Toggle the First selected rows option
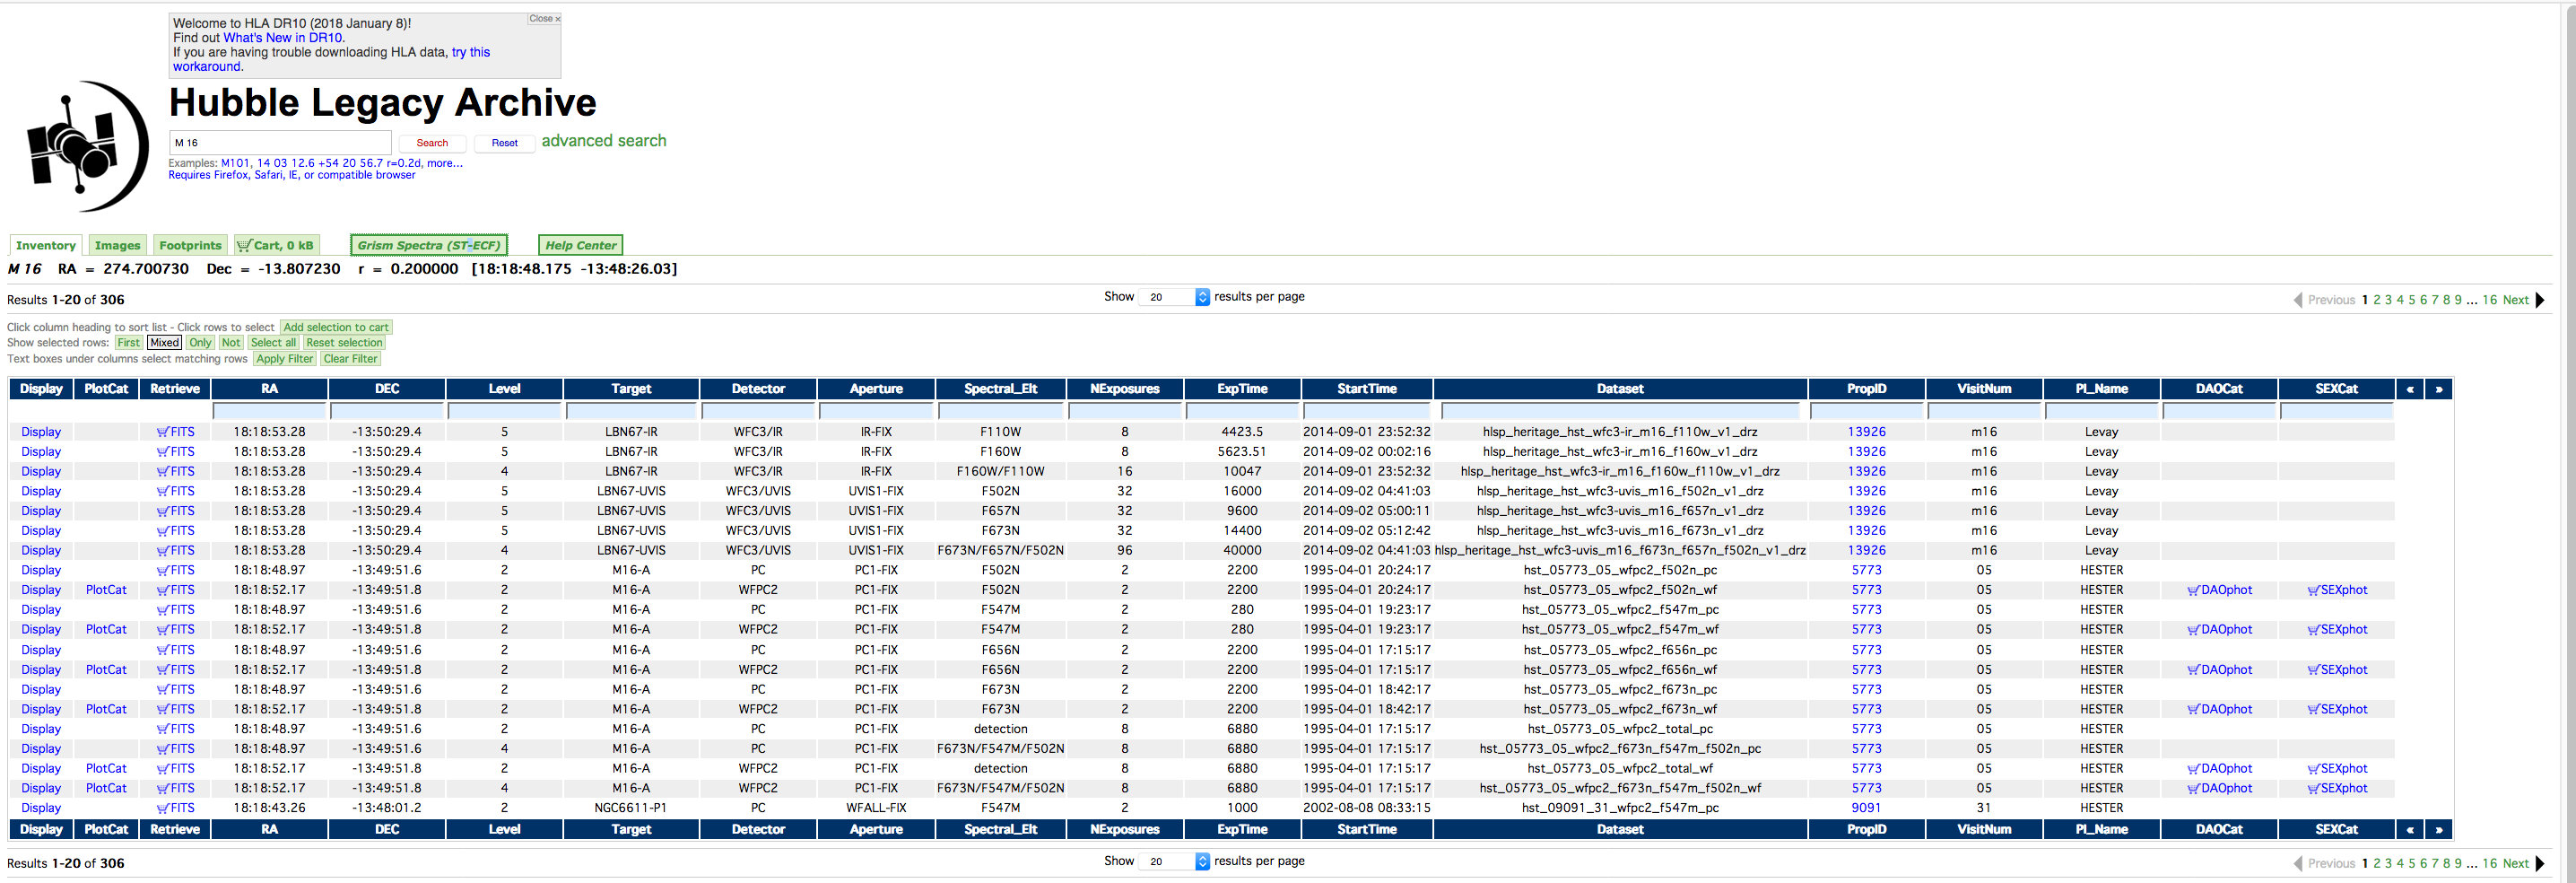2576x883 pixels. tap(128, 343)
